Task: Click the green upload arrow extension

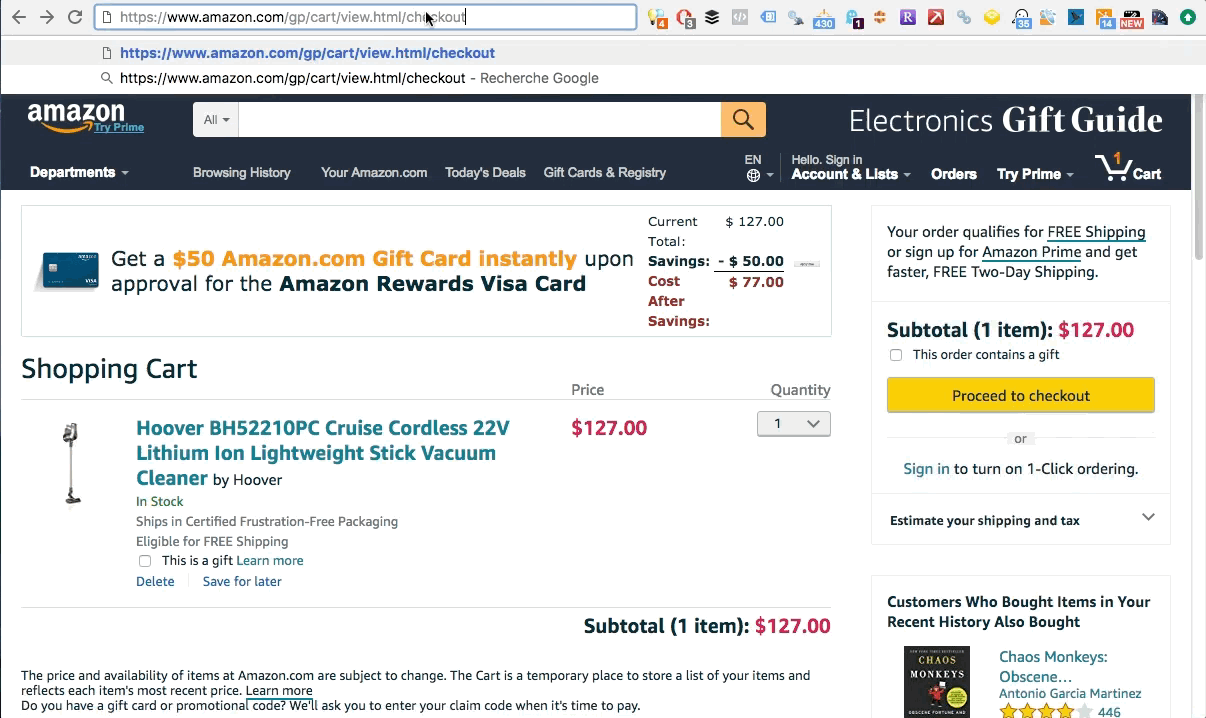Action: click(x=1188, y=17)
